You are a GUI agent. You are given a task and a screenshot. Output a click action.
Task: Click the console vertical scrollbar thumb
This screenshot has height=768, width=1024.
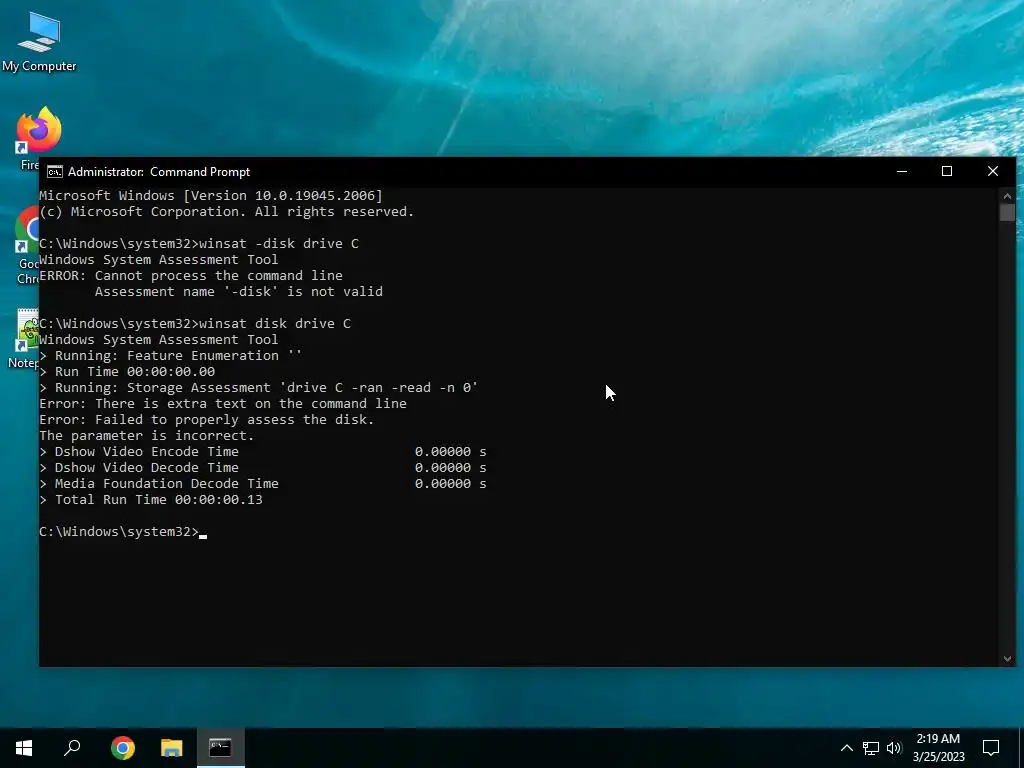pos(1007,212)
